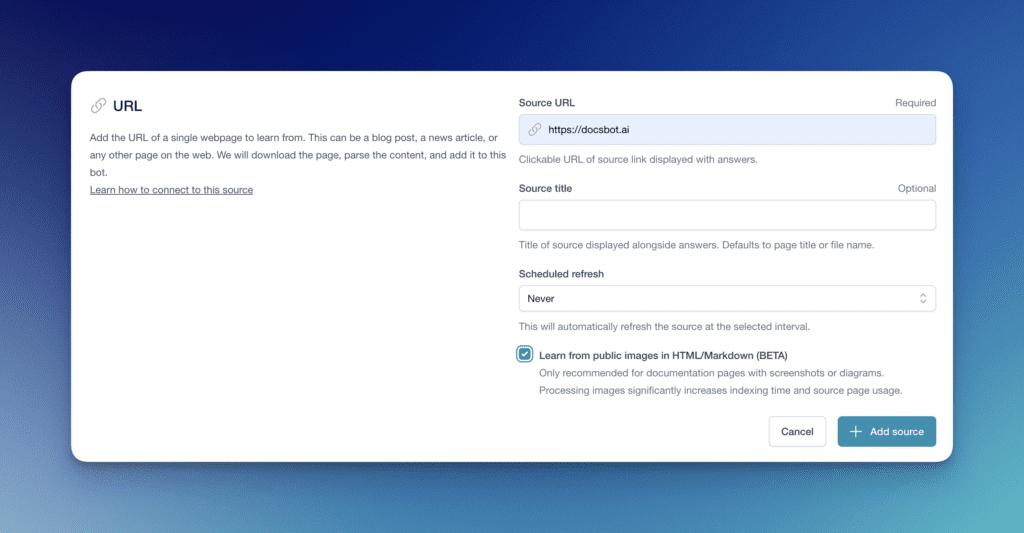Toggle the Learn from public images checkbox

pos(525,355)
